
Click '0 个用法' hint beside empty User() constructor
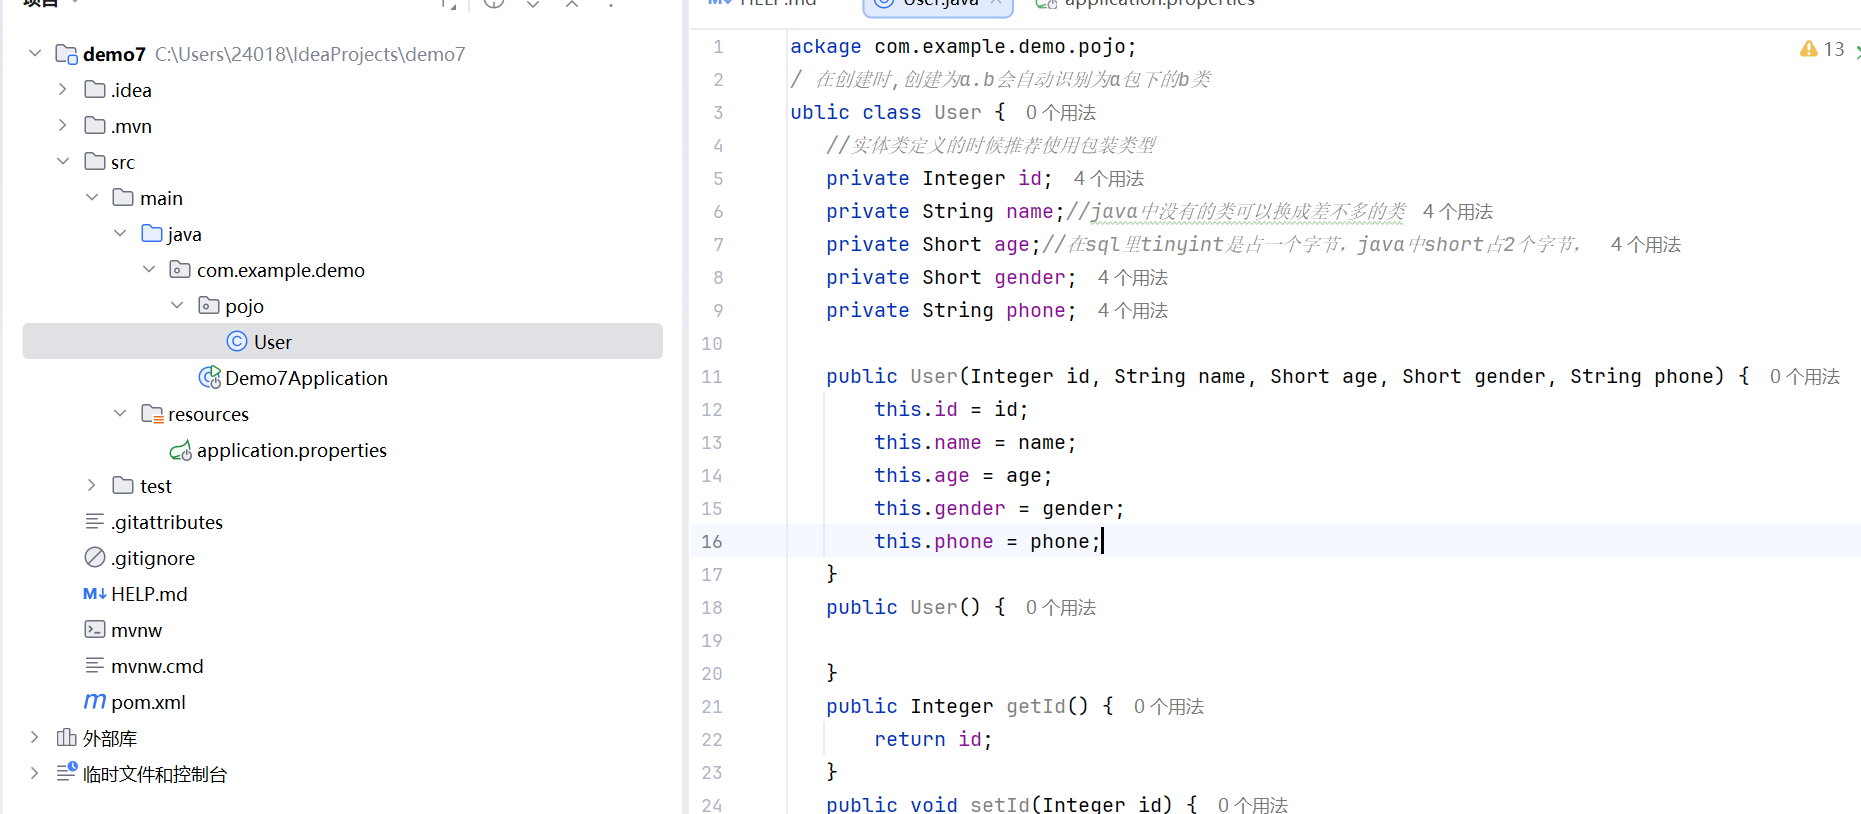point(1060,608)
